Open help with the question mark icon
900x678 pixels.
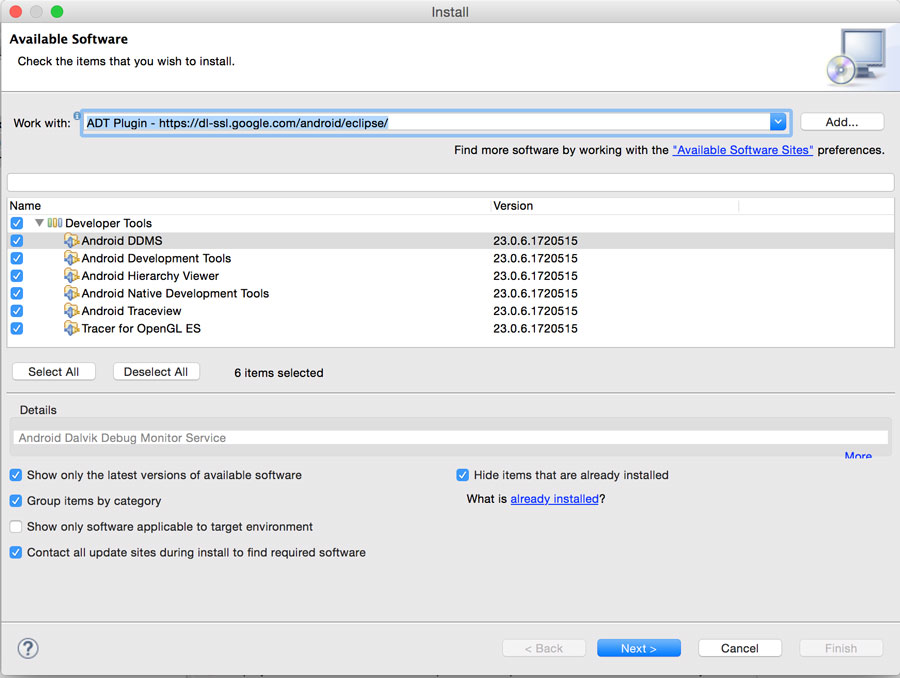point(28,648)
